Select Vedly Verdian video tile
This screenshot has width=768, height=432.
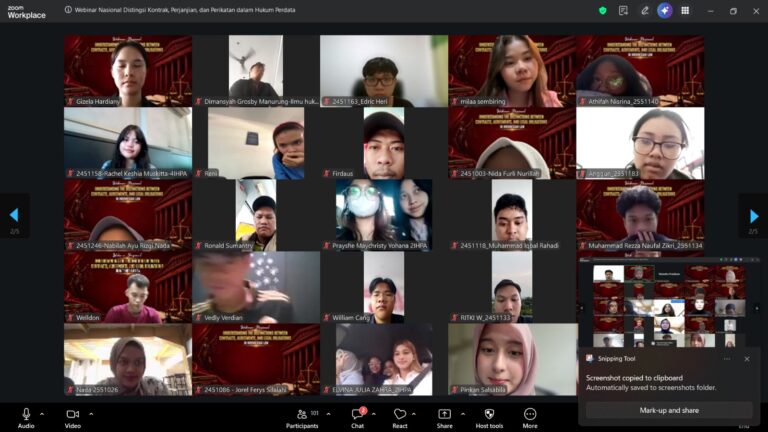click(256, 287)
